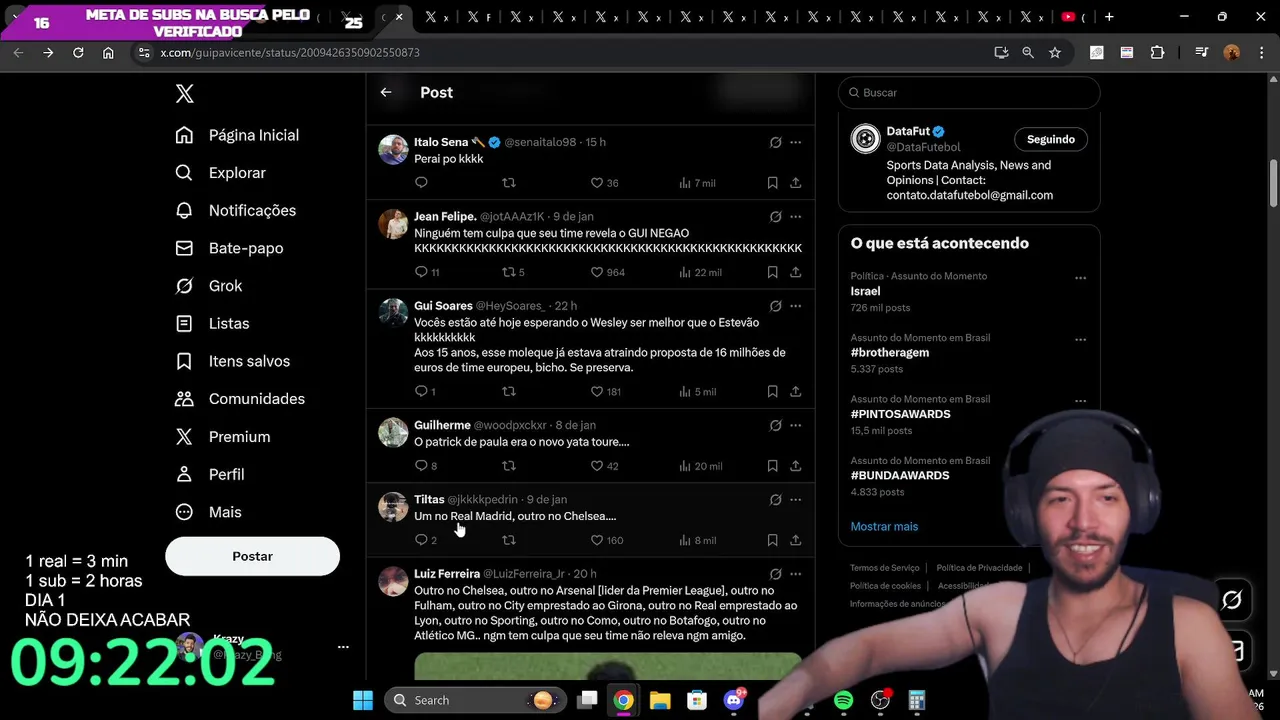
Task: Open Premium in the sidebar
Action: [222, 437]
